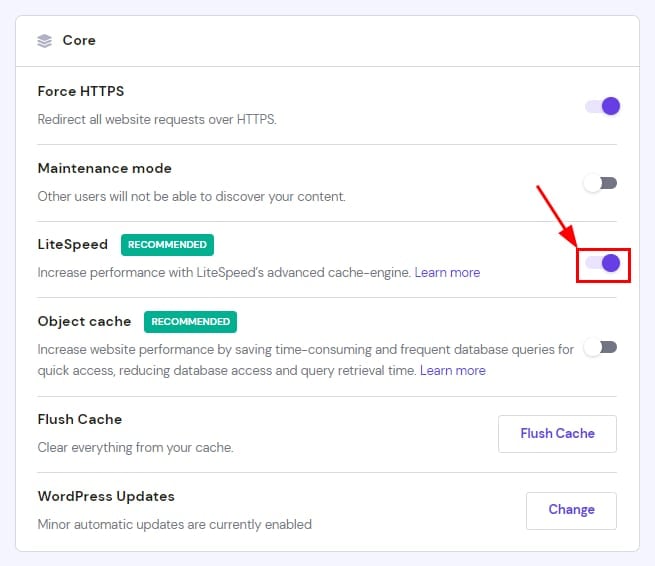655x566 pixels.
Task: Click the Change button for WordPress Updates
Action: click(571, 510)
